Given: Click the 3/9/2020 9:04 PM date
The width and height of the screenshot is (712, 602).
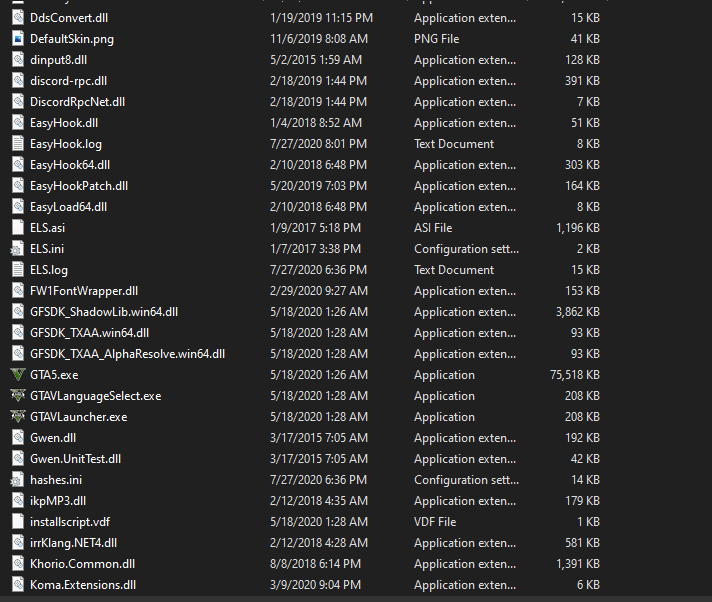Looking at the screenshot, I should [x=315, y=585].
